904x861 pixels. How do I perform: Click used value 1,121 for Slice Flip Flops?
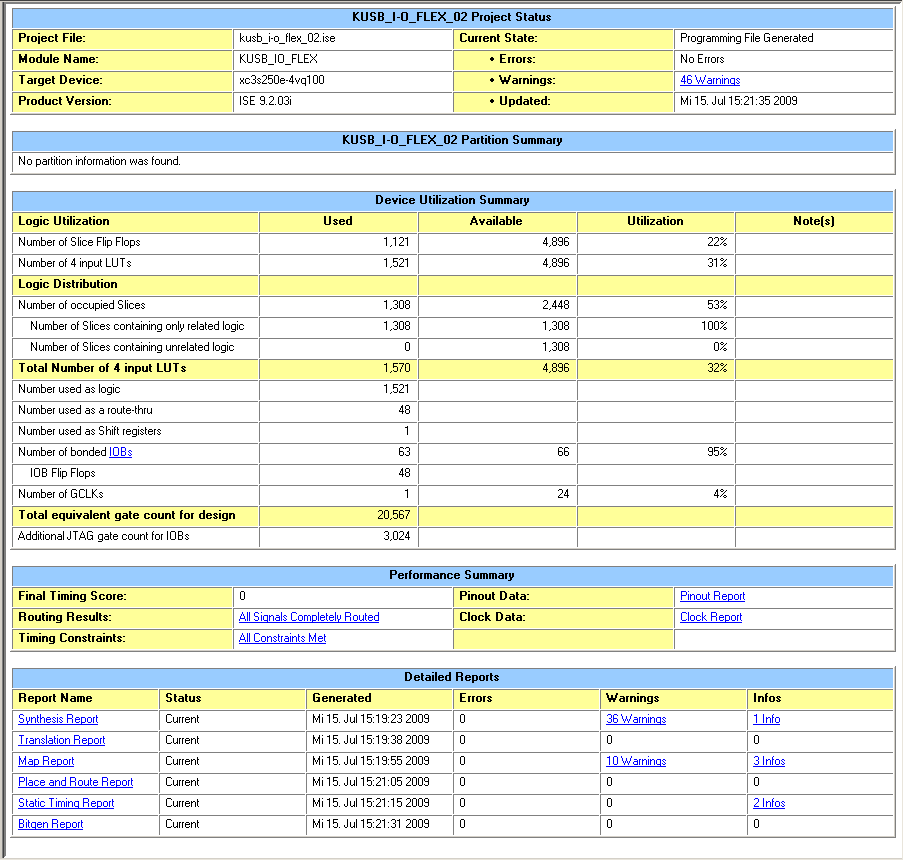(x=396, y=242)
